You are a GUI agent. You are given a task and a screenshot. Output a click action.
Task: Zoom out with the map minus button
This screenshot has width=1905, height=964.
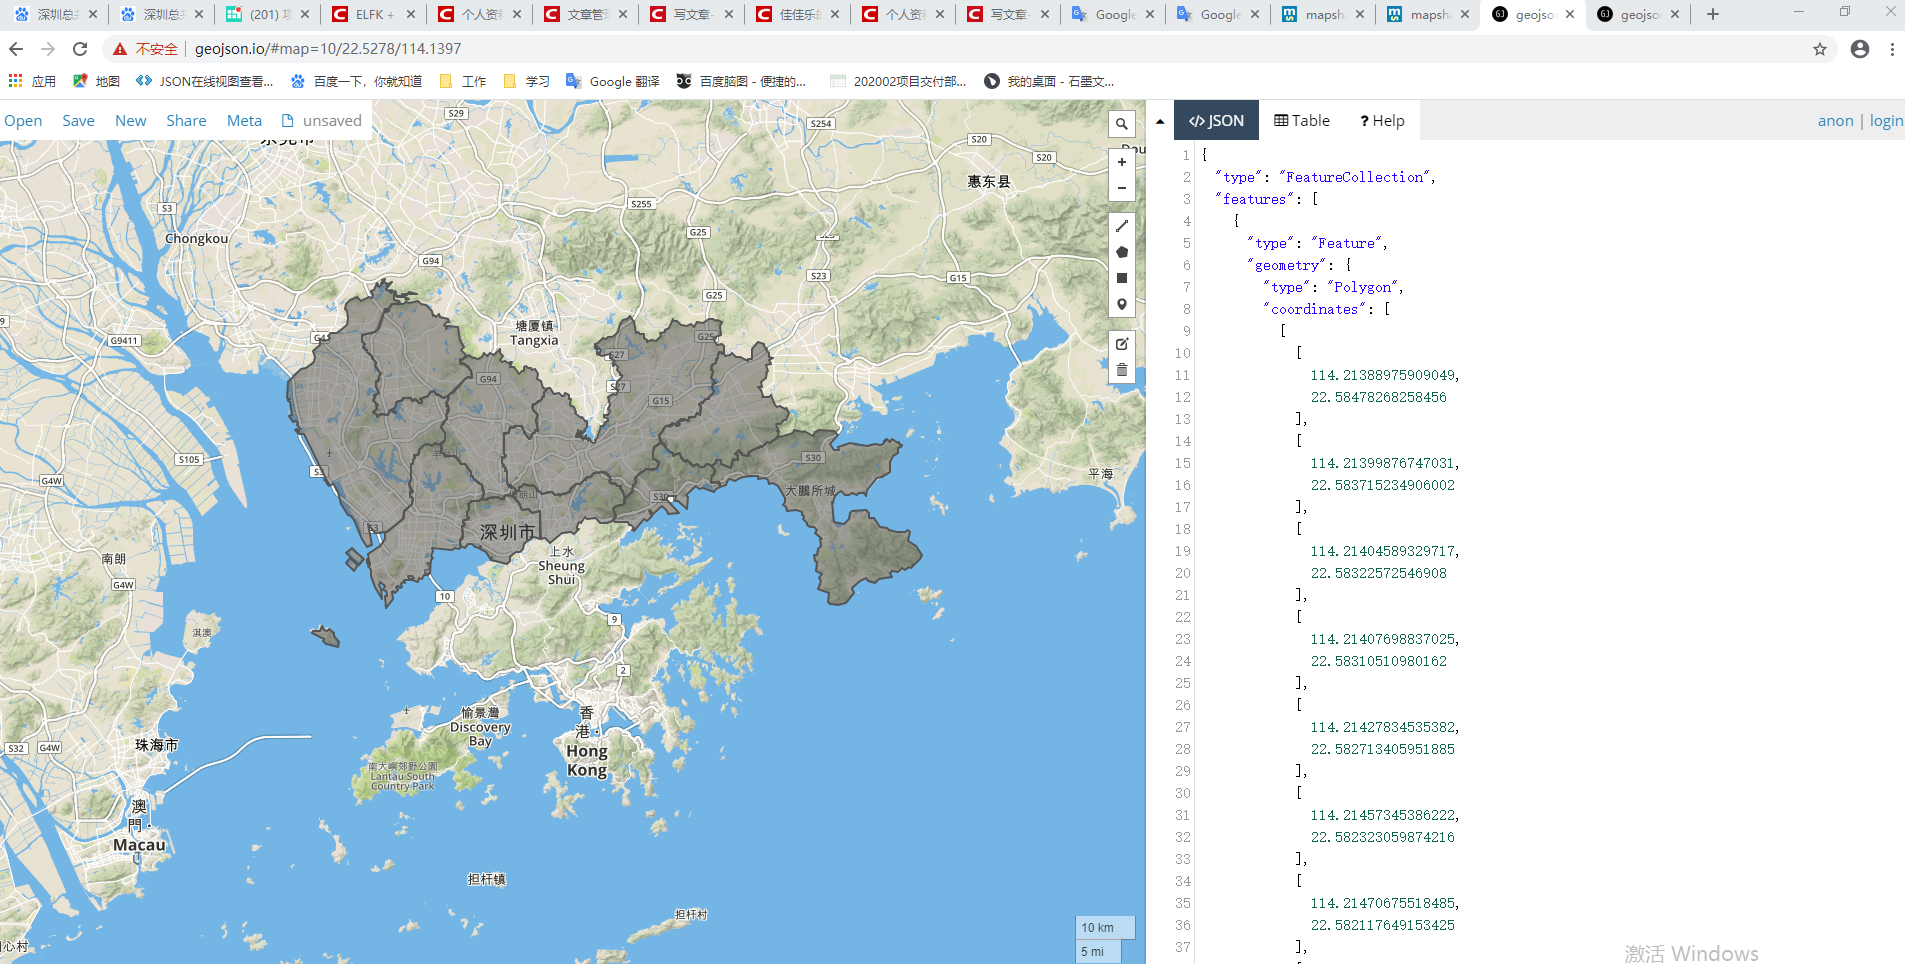click(1121, 188)
